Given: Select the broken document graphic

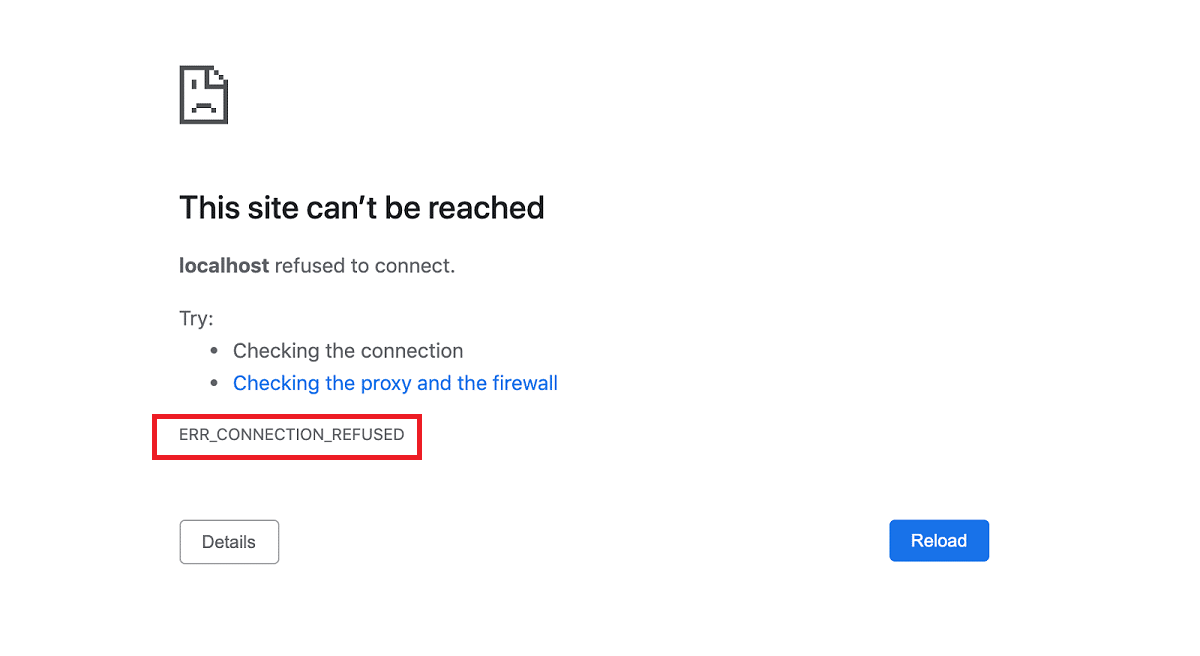Looking at the screenshot, I should tap(203, 94).
